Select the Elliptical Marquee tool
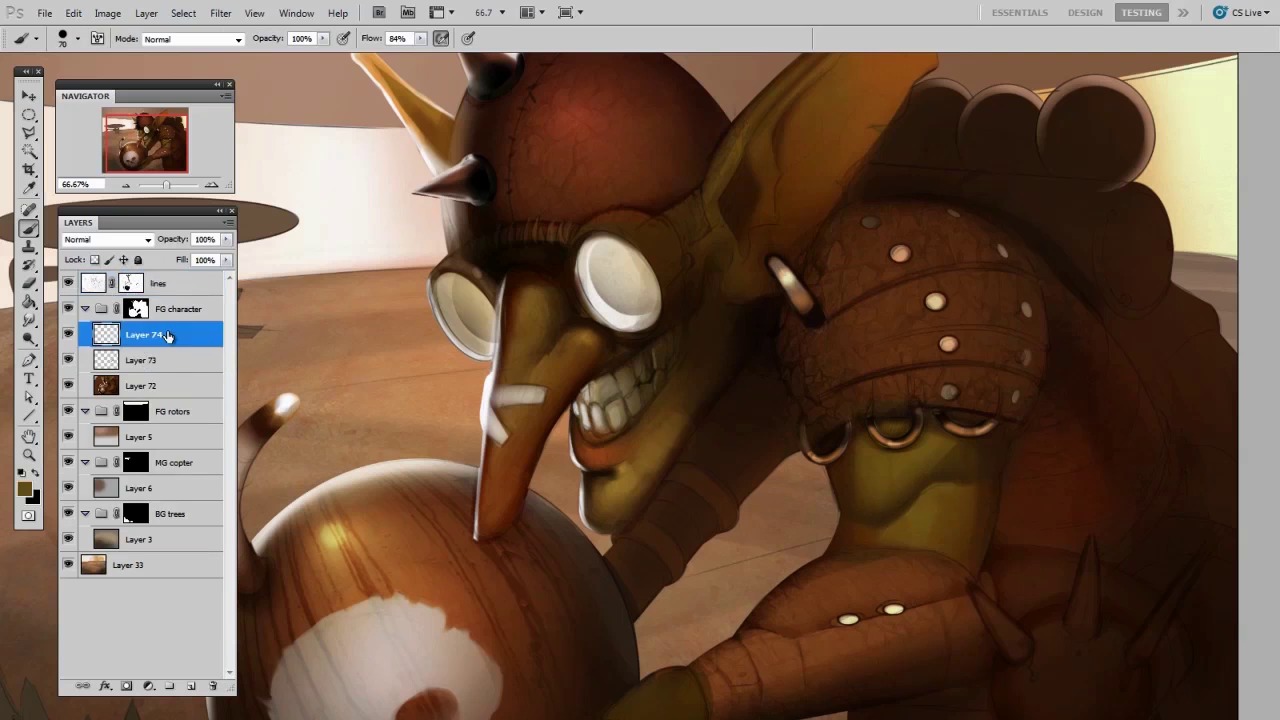The width and height of the screenshot is (1280, 720). tap(29, 114)
